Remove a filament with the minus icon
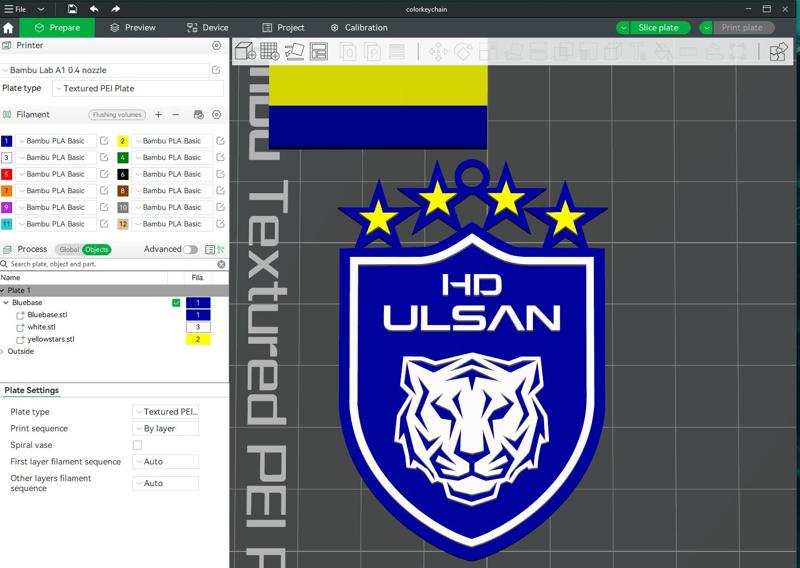800x568 pixels. (176, 115)
